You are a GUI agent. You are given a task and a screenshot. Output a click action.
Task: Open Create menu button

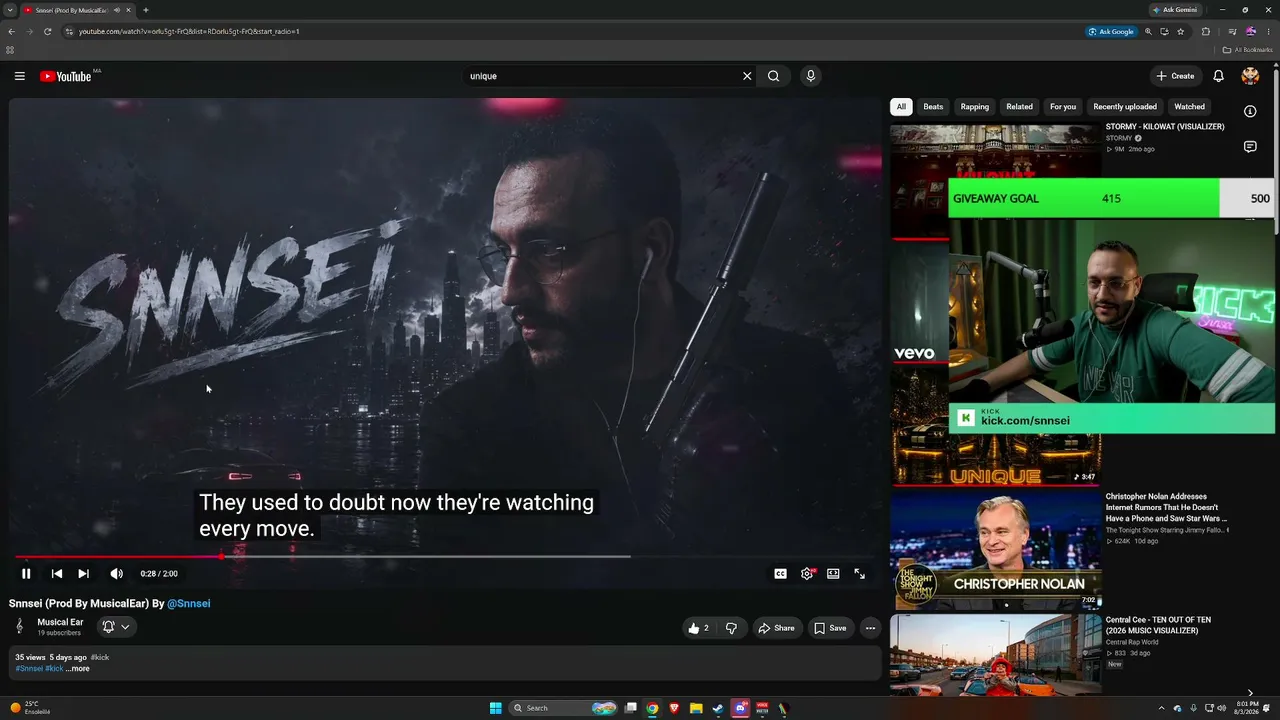[1175, 76]
